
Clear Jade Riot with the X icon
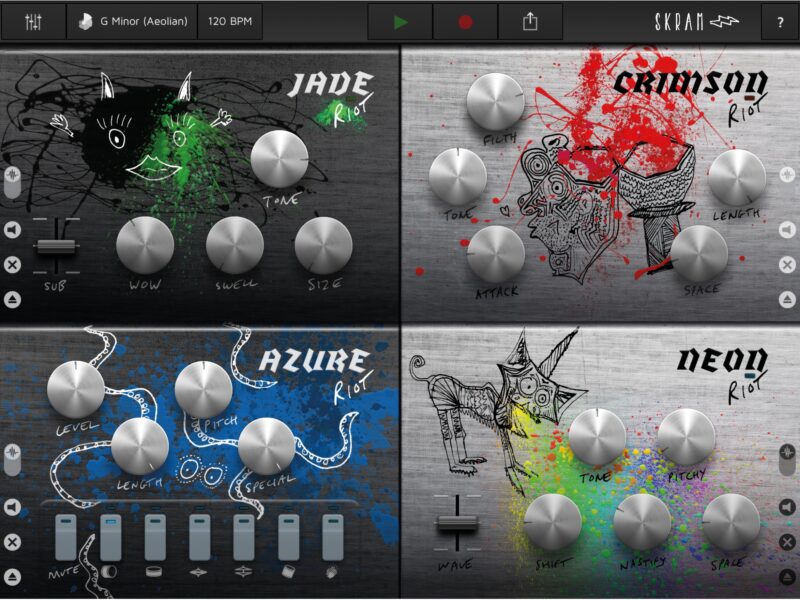12,265
